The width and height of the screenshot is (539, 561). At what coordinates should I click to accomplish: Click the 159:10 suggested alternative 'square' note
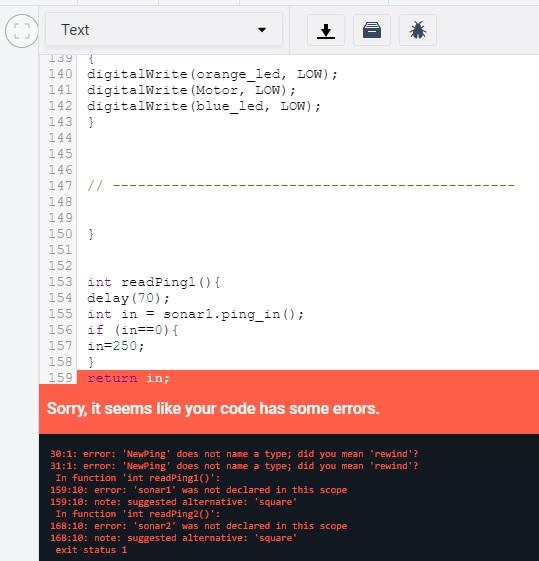click(x=173, y=502)
